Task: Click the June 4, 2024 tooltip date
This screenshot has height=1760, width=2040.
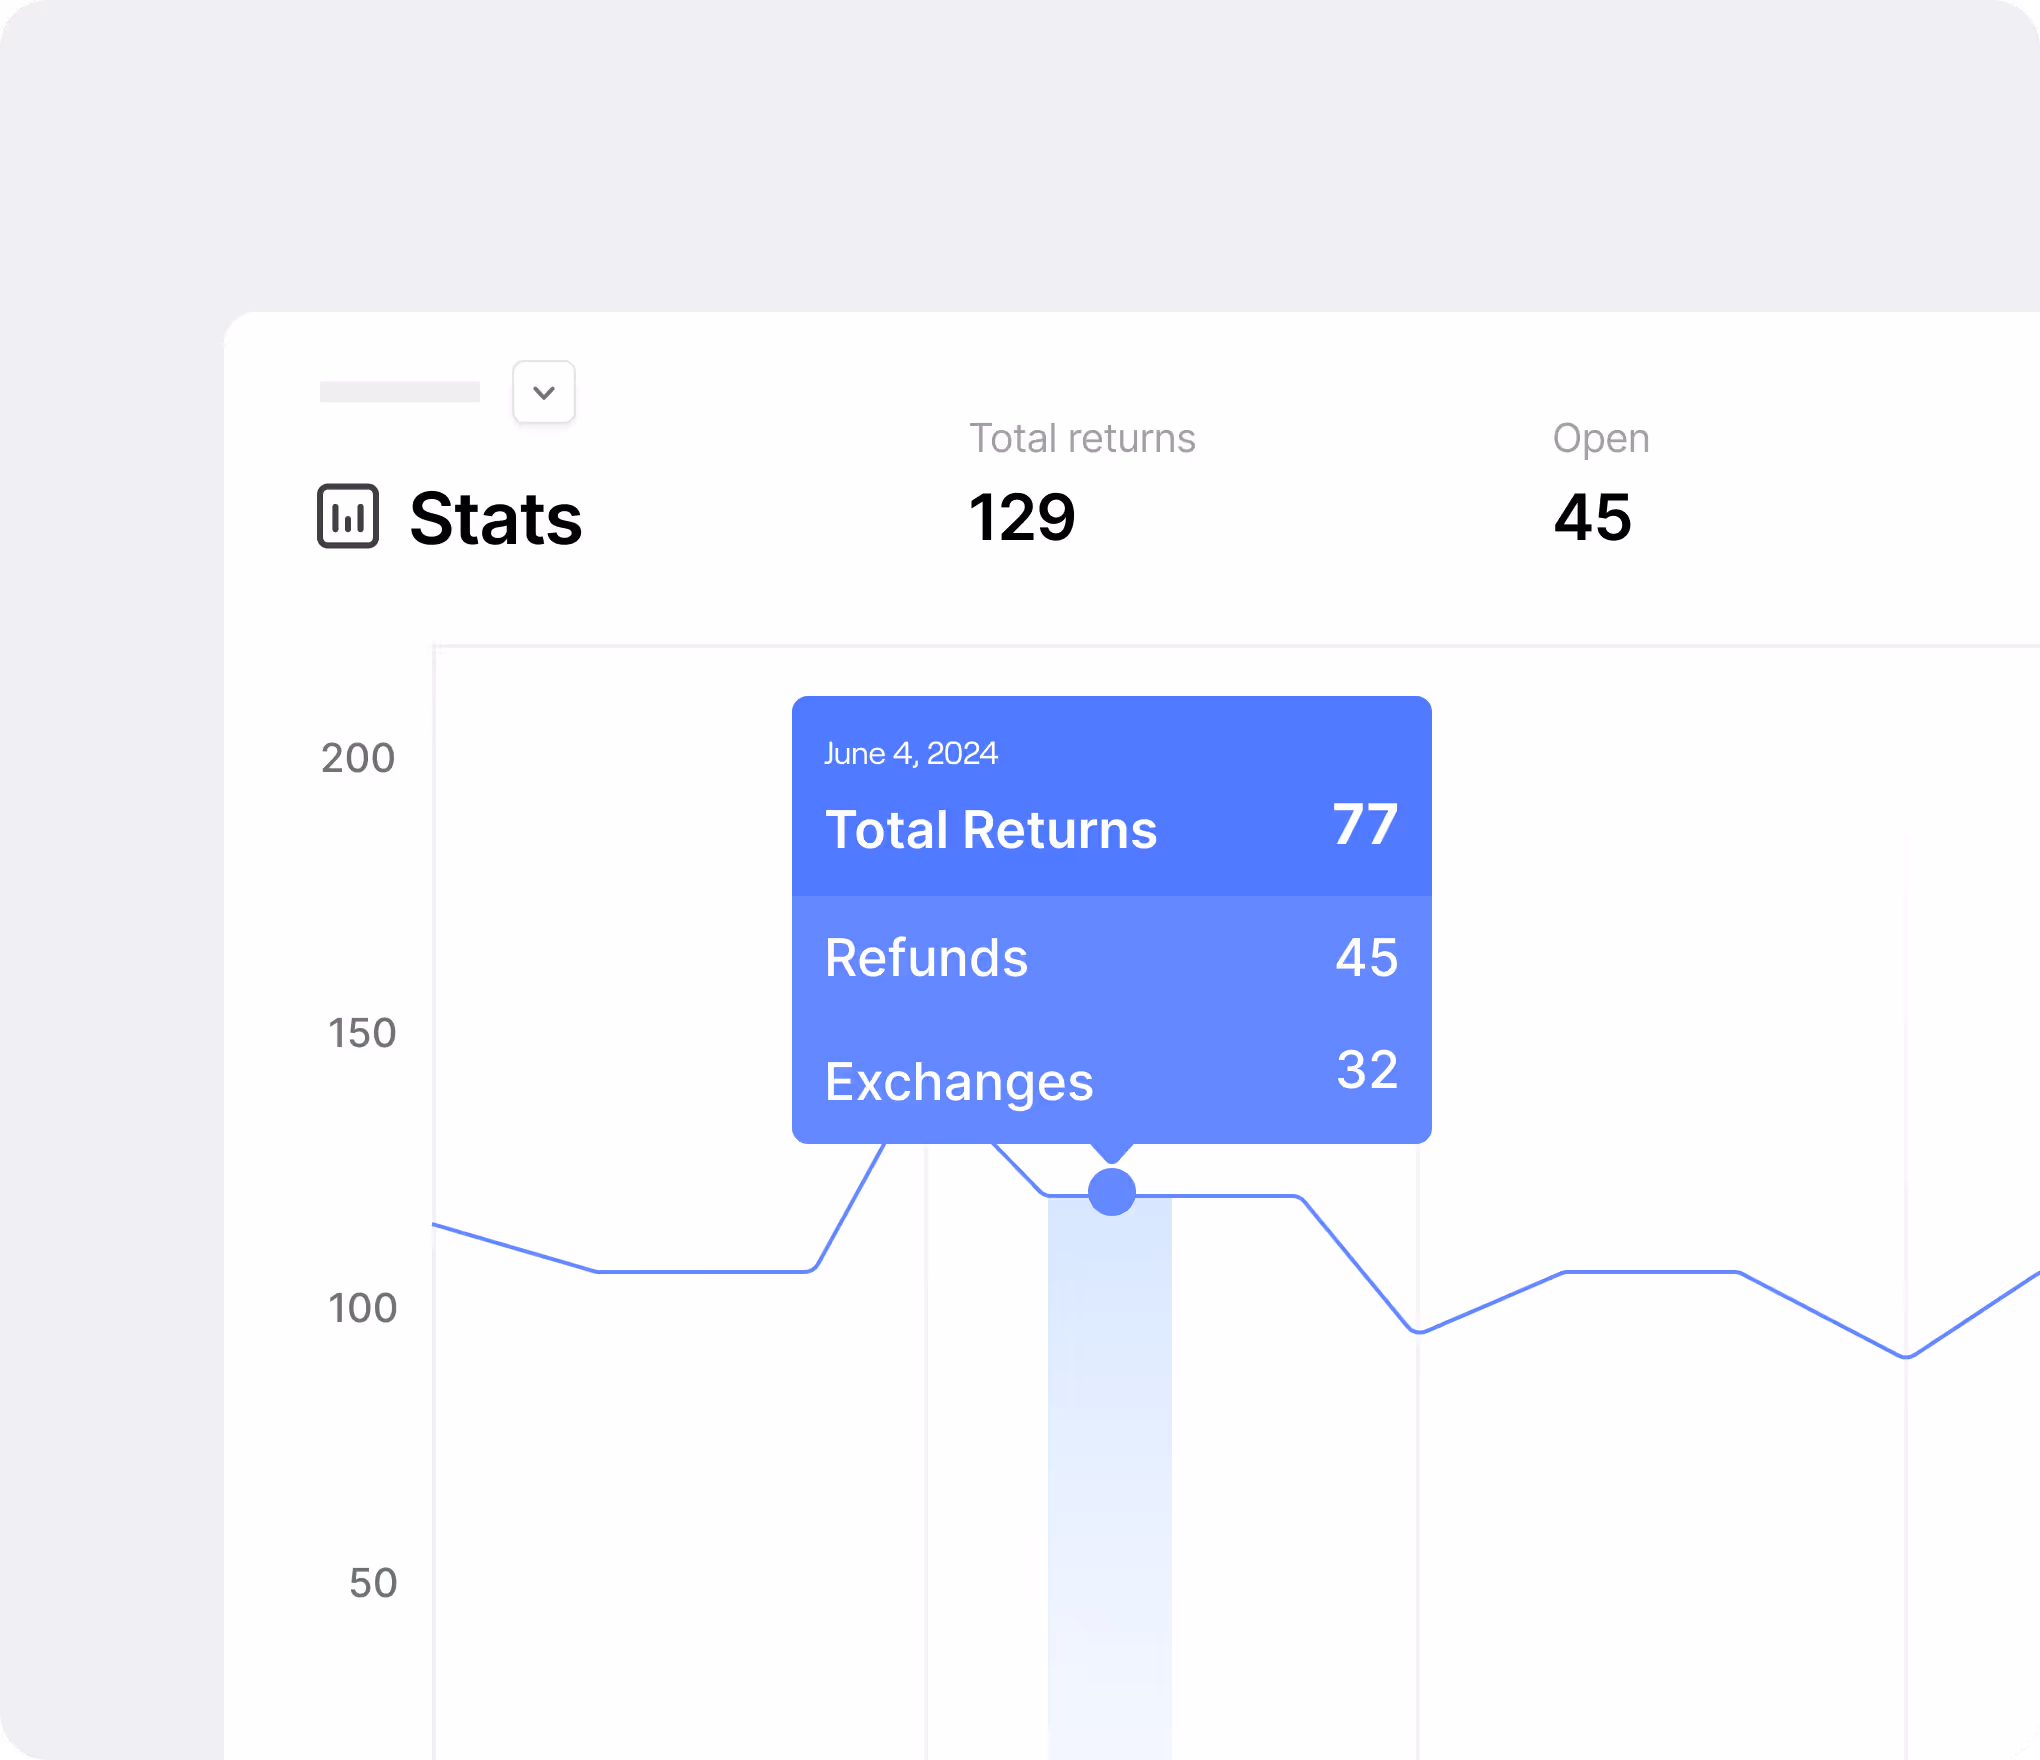Action: [x=910, y=753]
